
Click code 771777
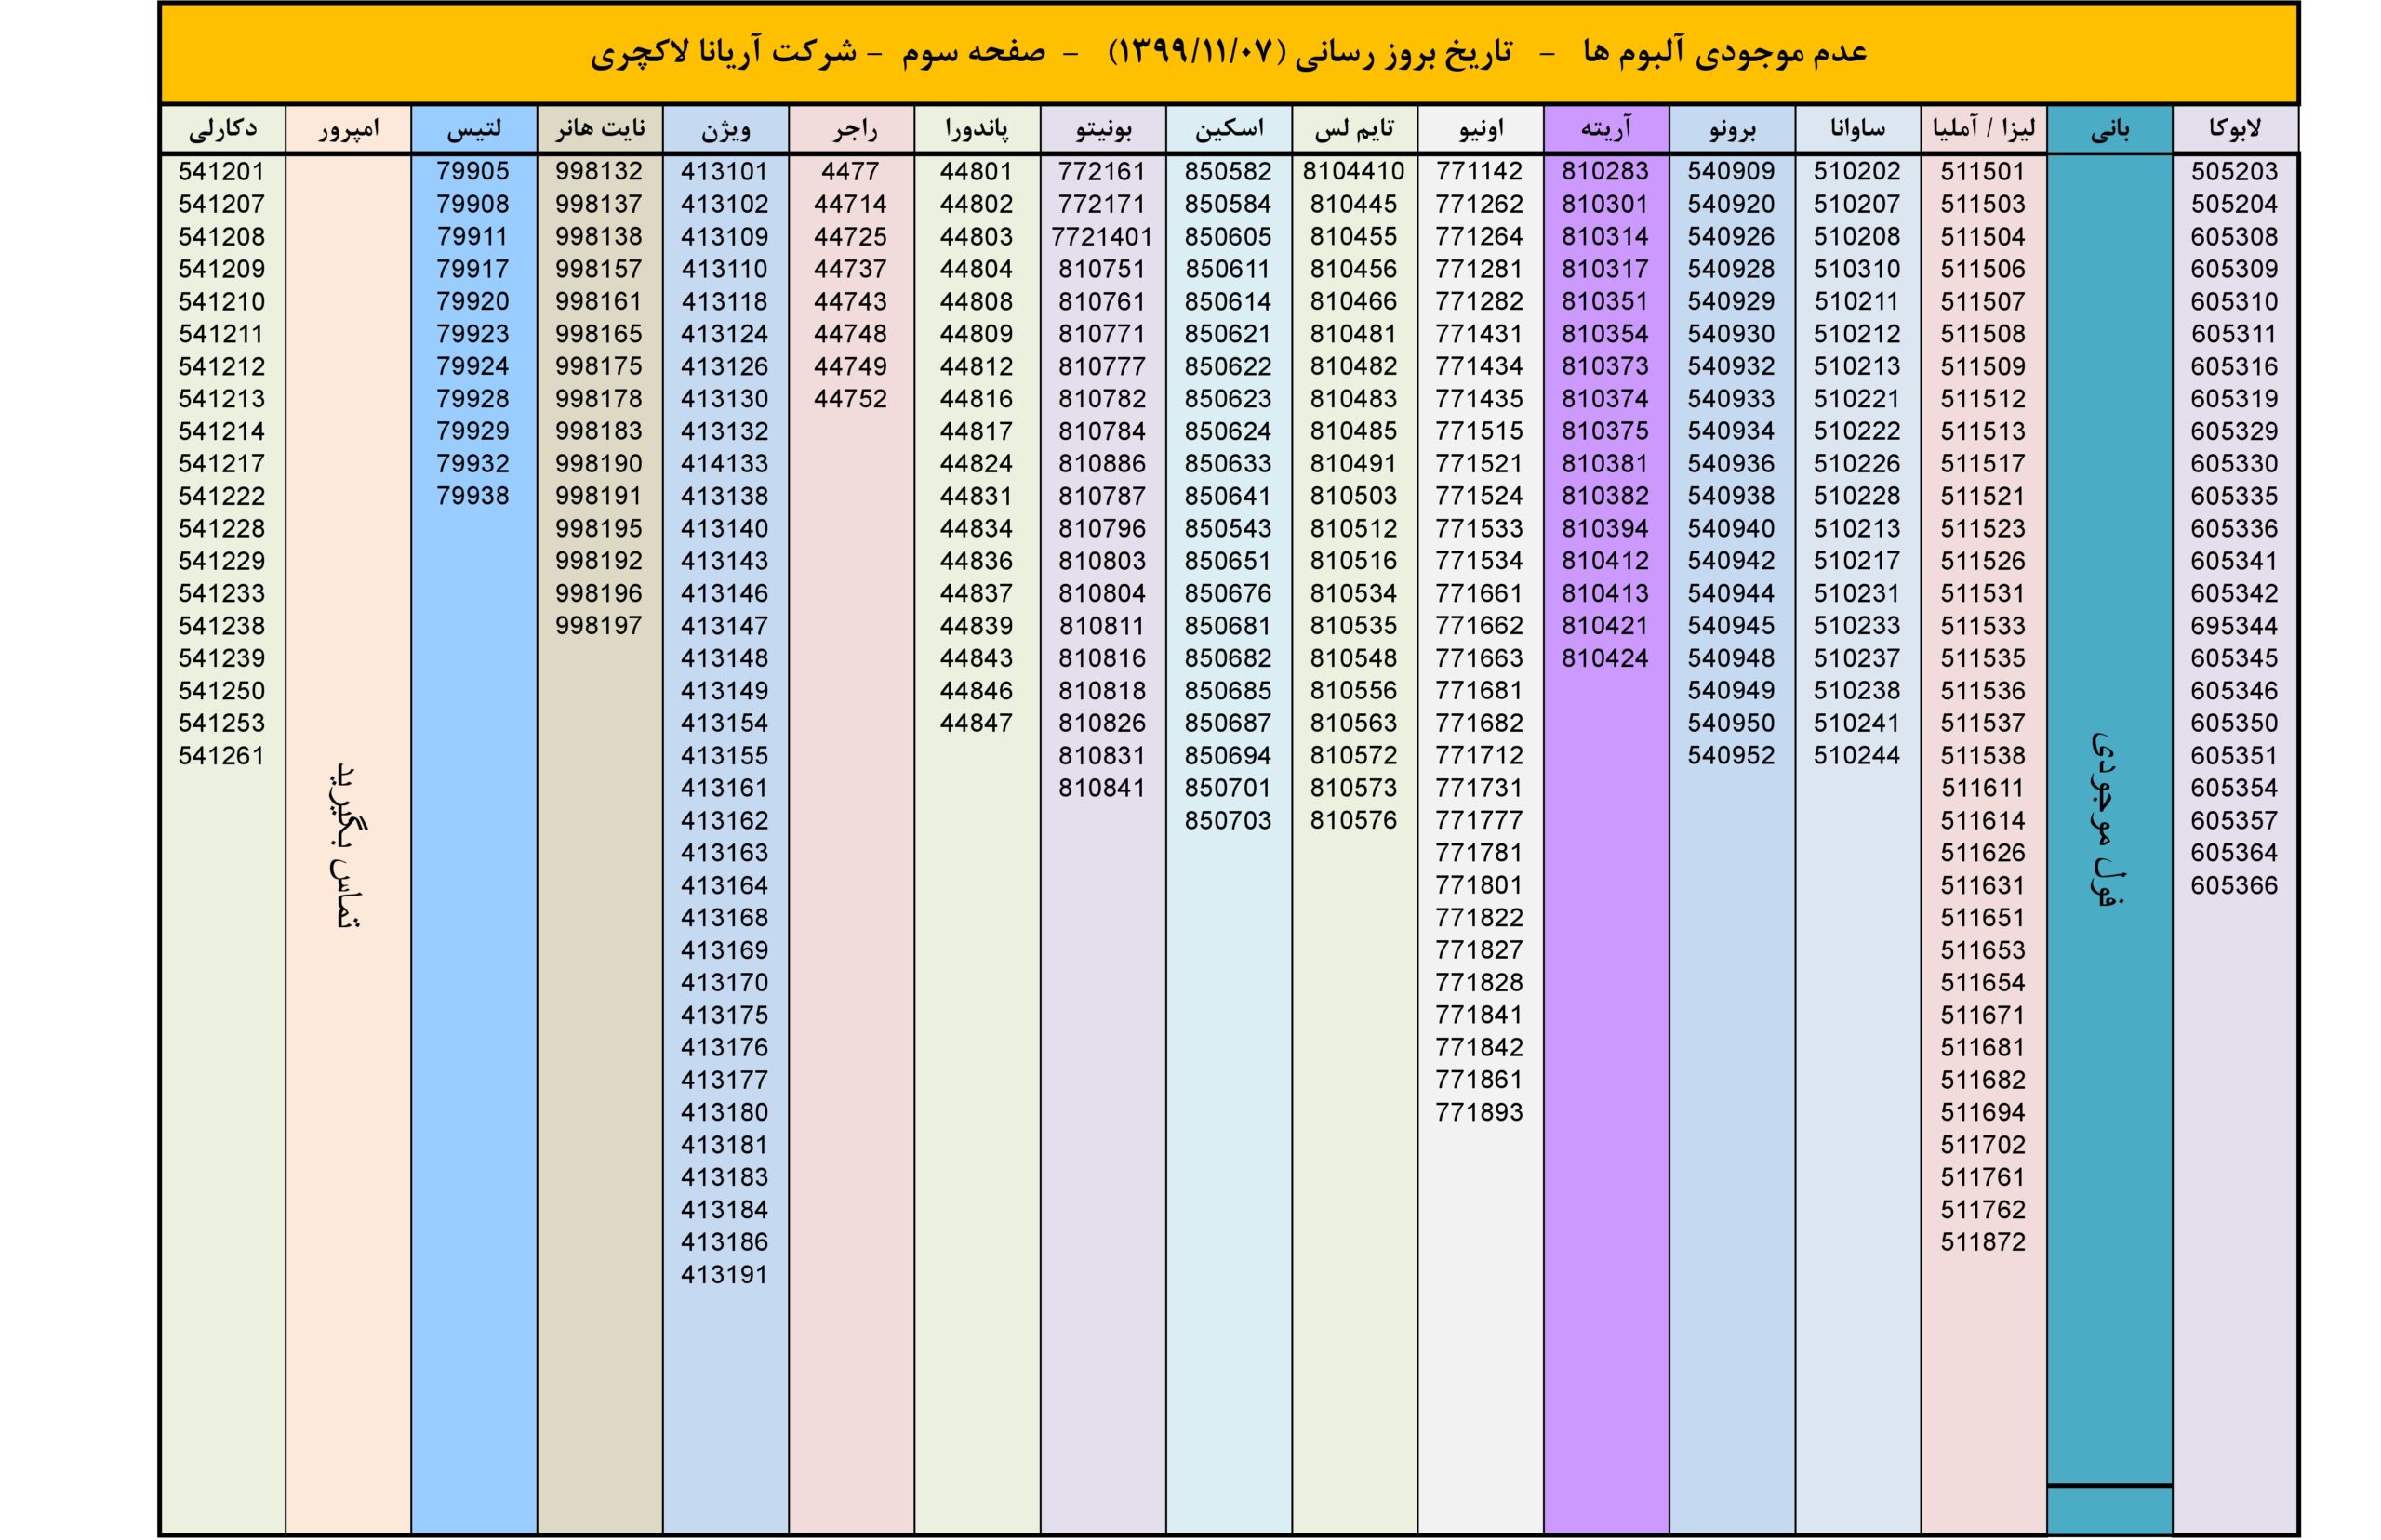1479,820
